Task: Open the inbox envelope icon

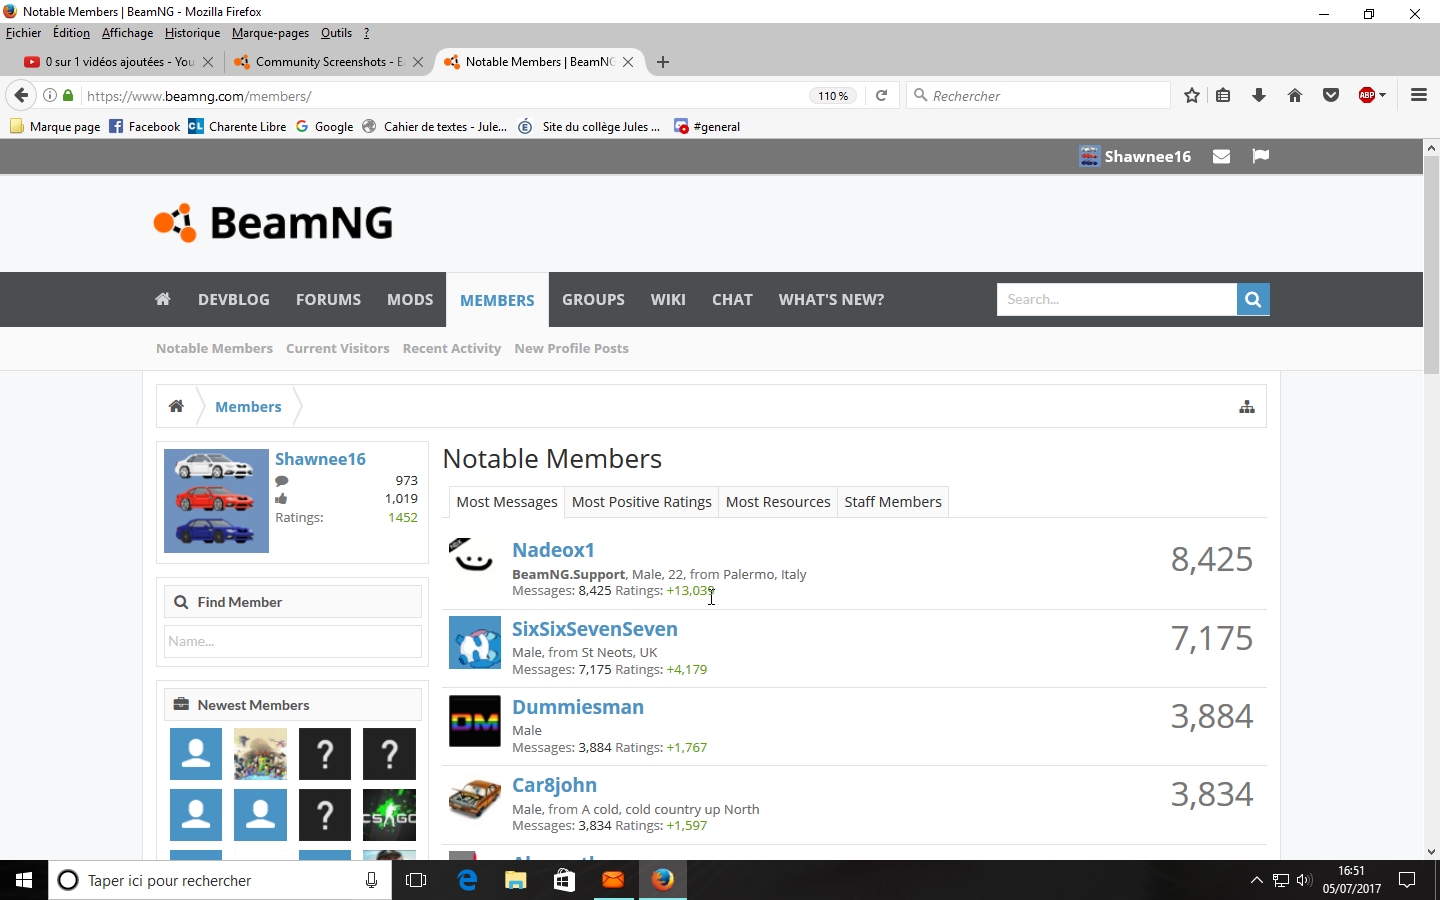Action: tap(1221, 156)
